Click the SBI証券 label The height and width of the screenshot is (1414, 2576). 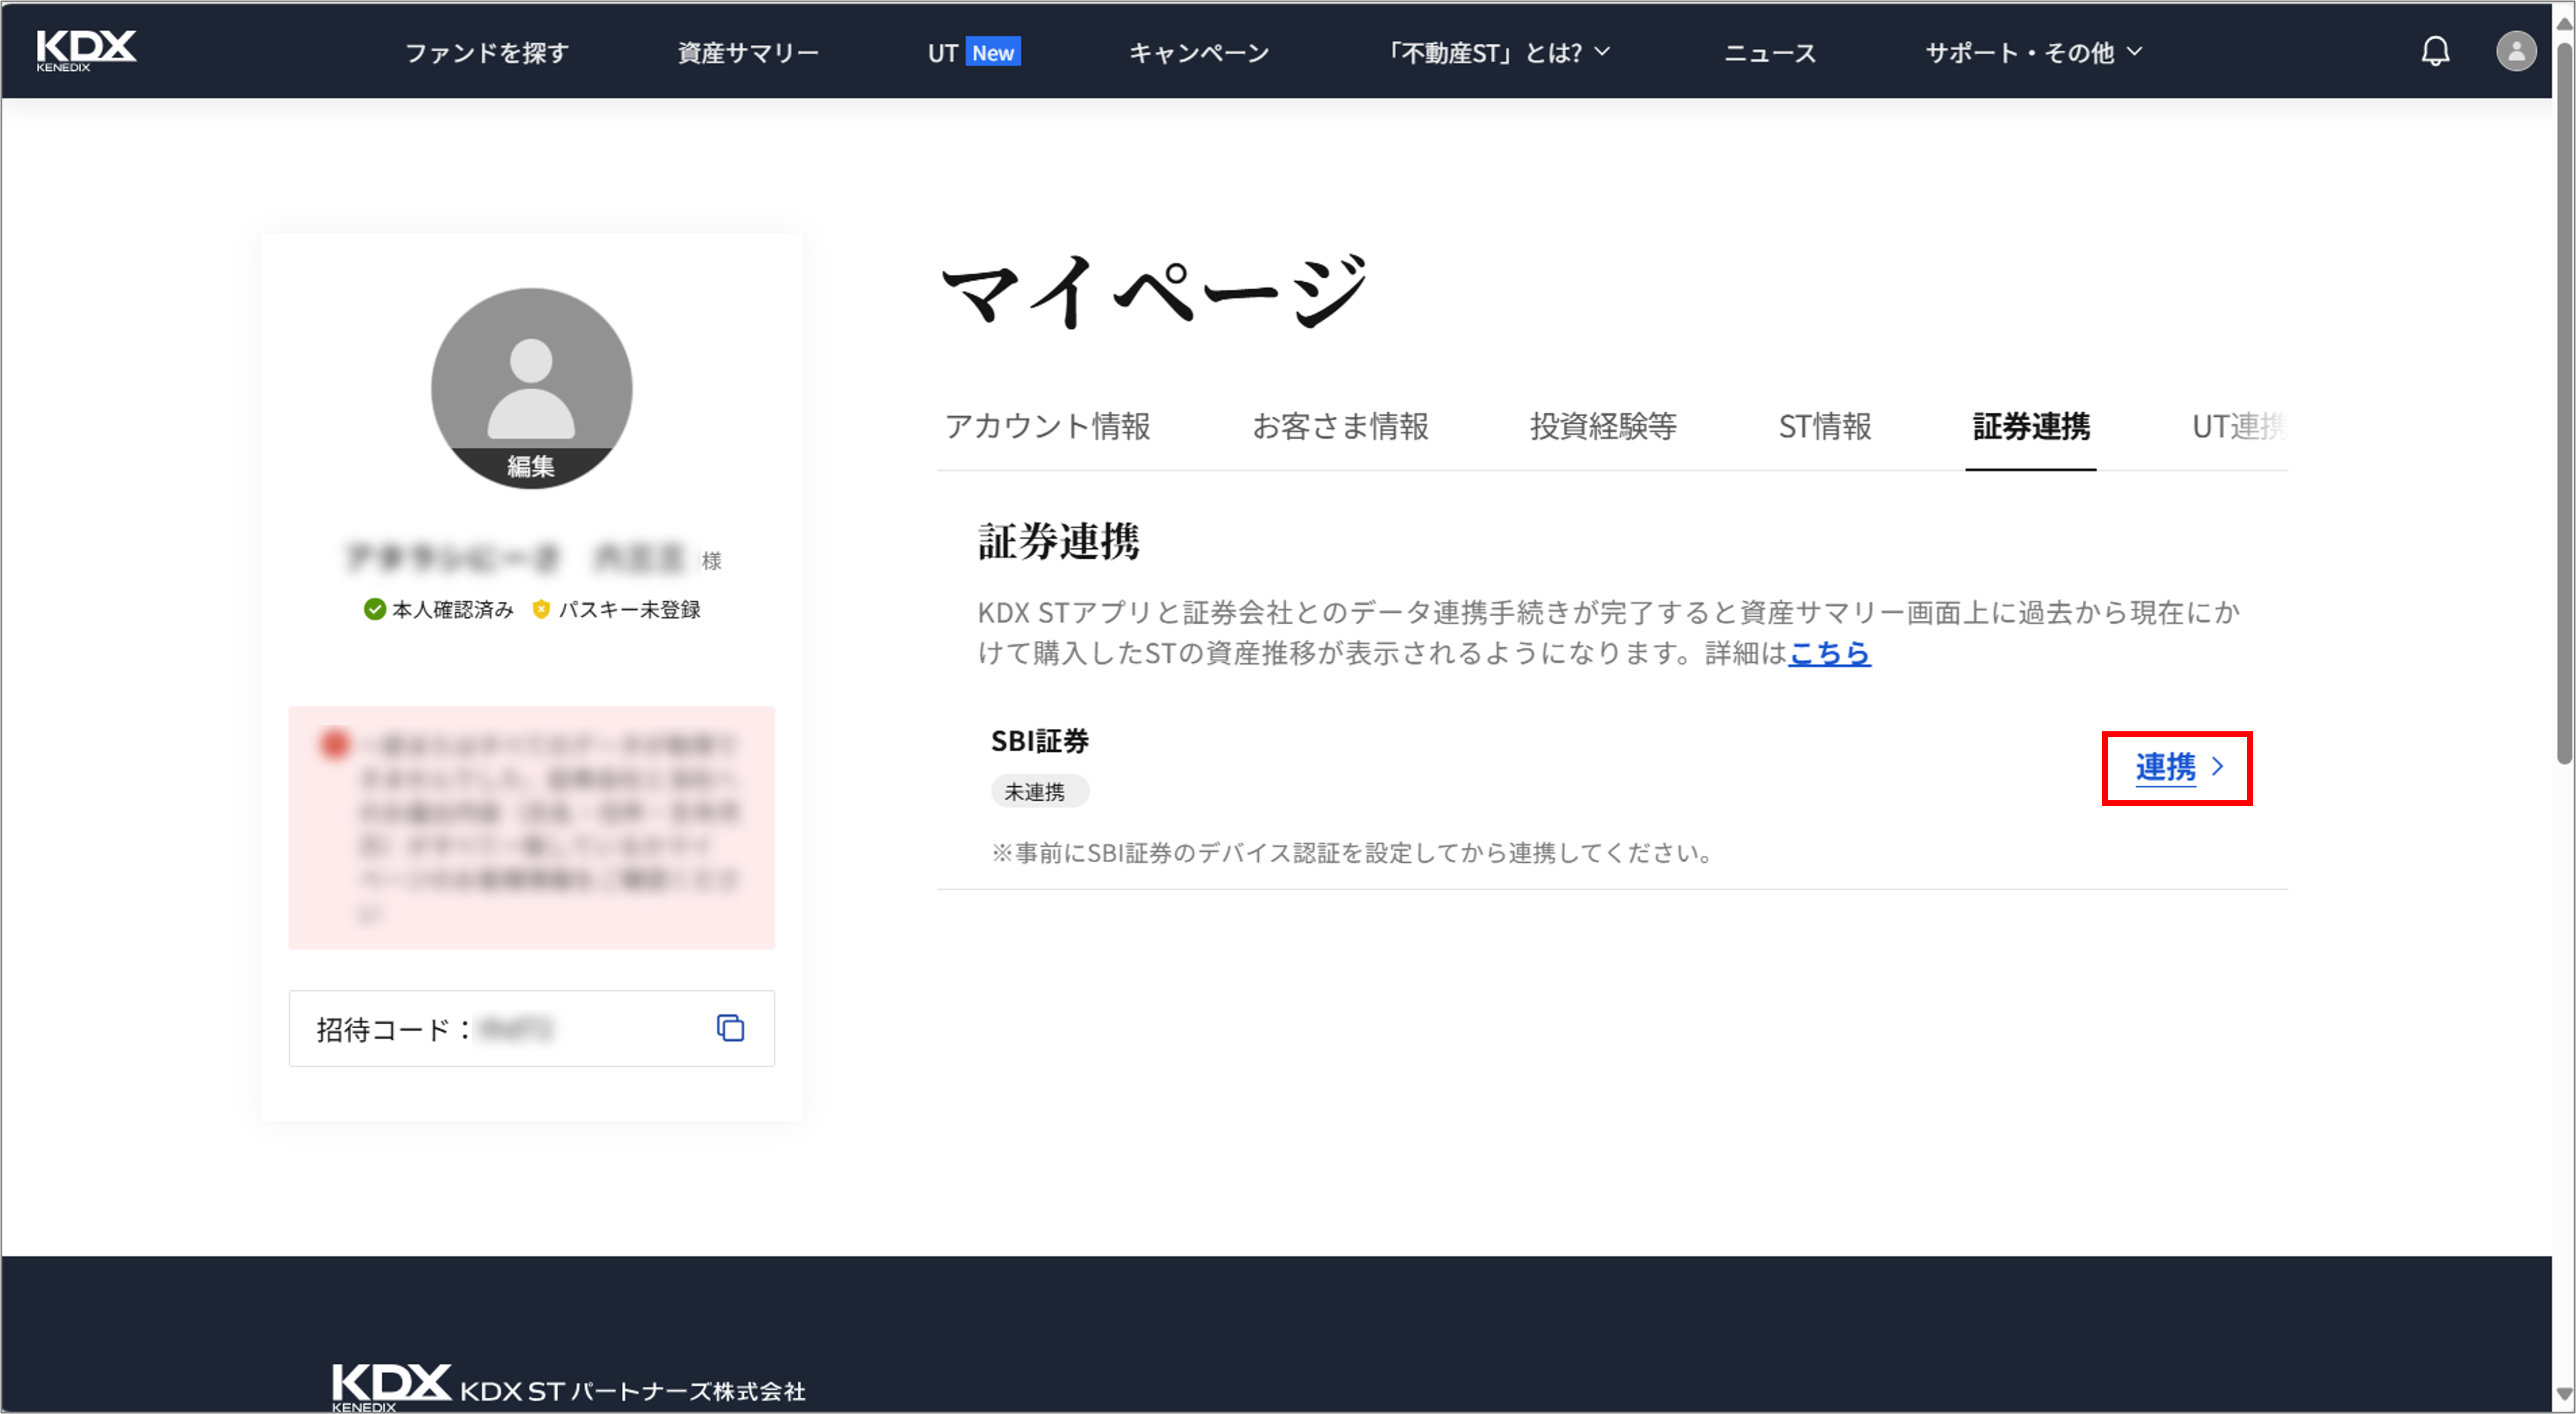[x=1039, y=740]
